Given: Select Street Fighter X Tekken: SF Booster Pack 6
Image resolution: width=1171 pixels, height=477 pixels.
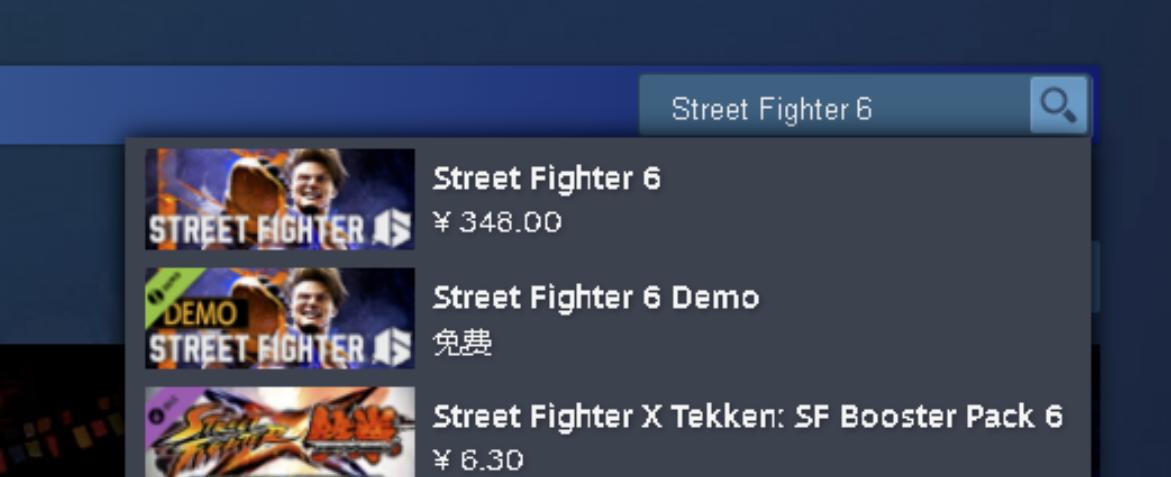Looking at the screenshot, I should point(748,417).
